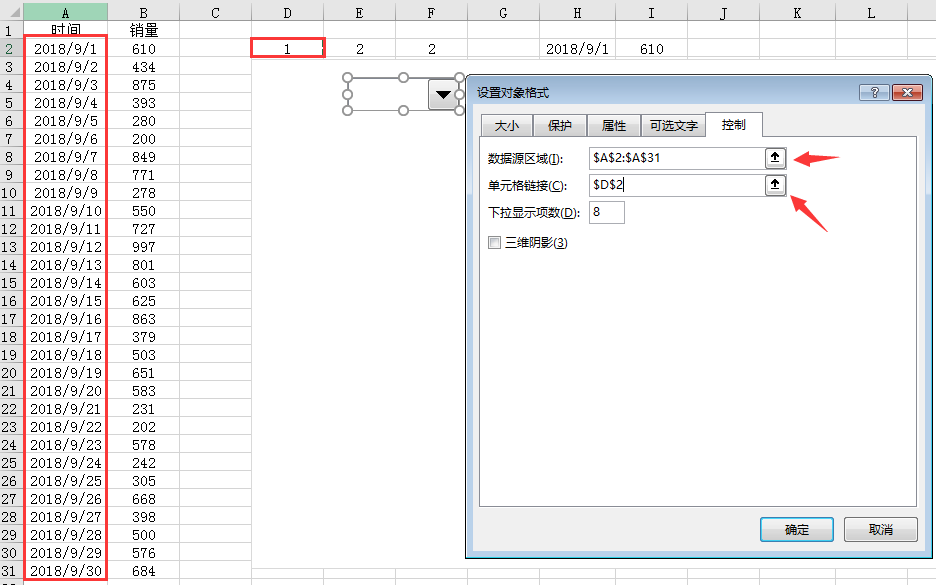Image resolution: width=936 pixels, height=585 pixels.
Task: Select column C header
Action: point(215,13)
